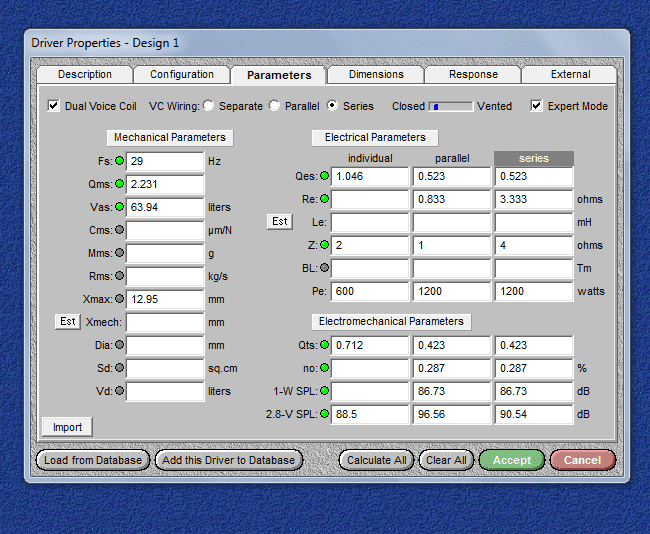The image size is (650, 534).
Task: Click the series column header
Action: click(x=534, y=158)
